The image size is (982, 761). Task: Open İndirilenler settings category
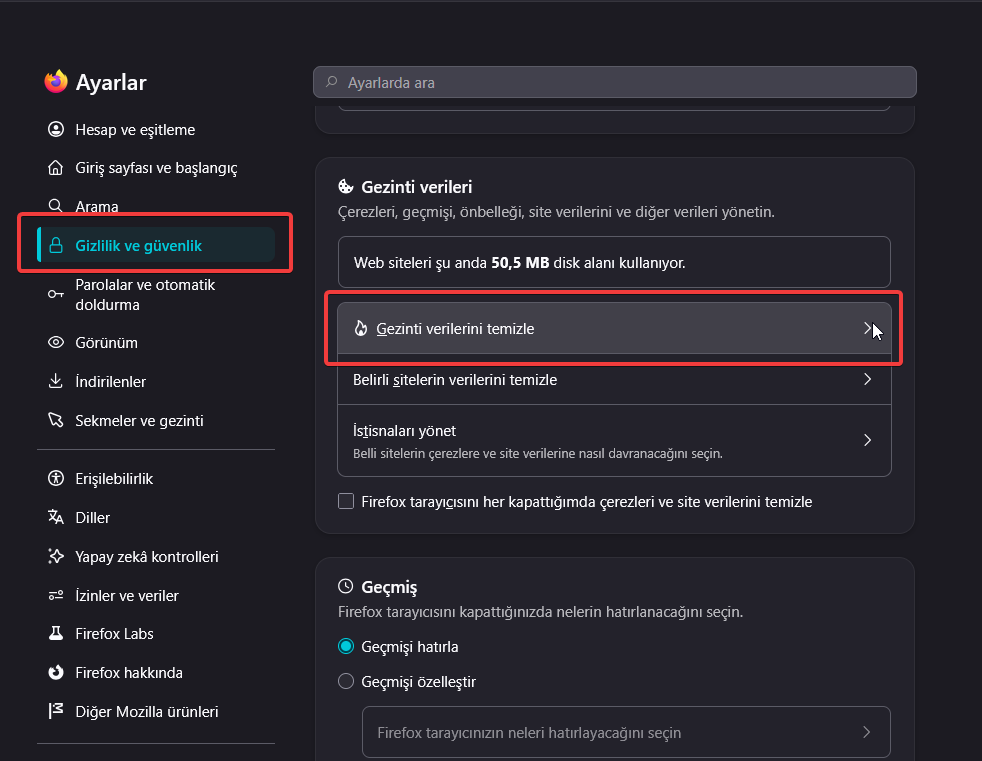point(156,381)
